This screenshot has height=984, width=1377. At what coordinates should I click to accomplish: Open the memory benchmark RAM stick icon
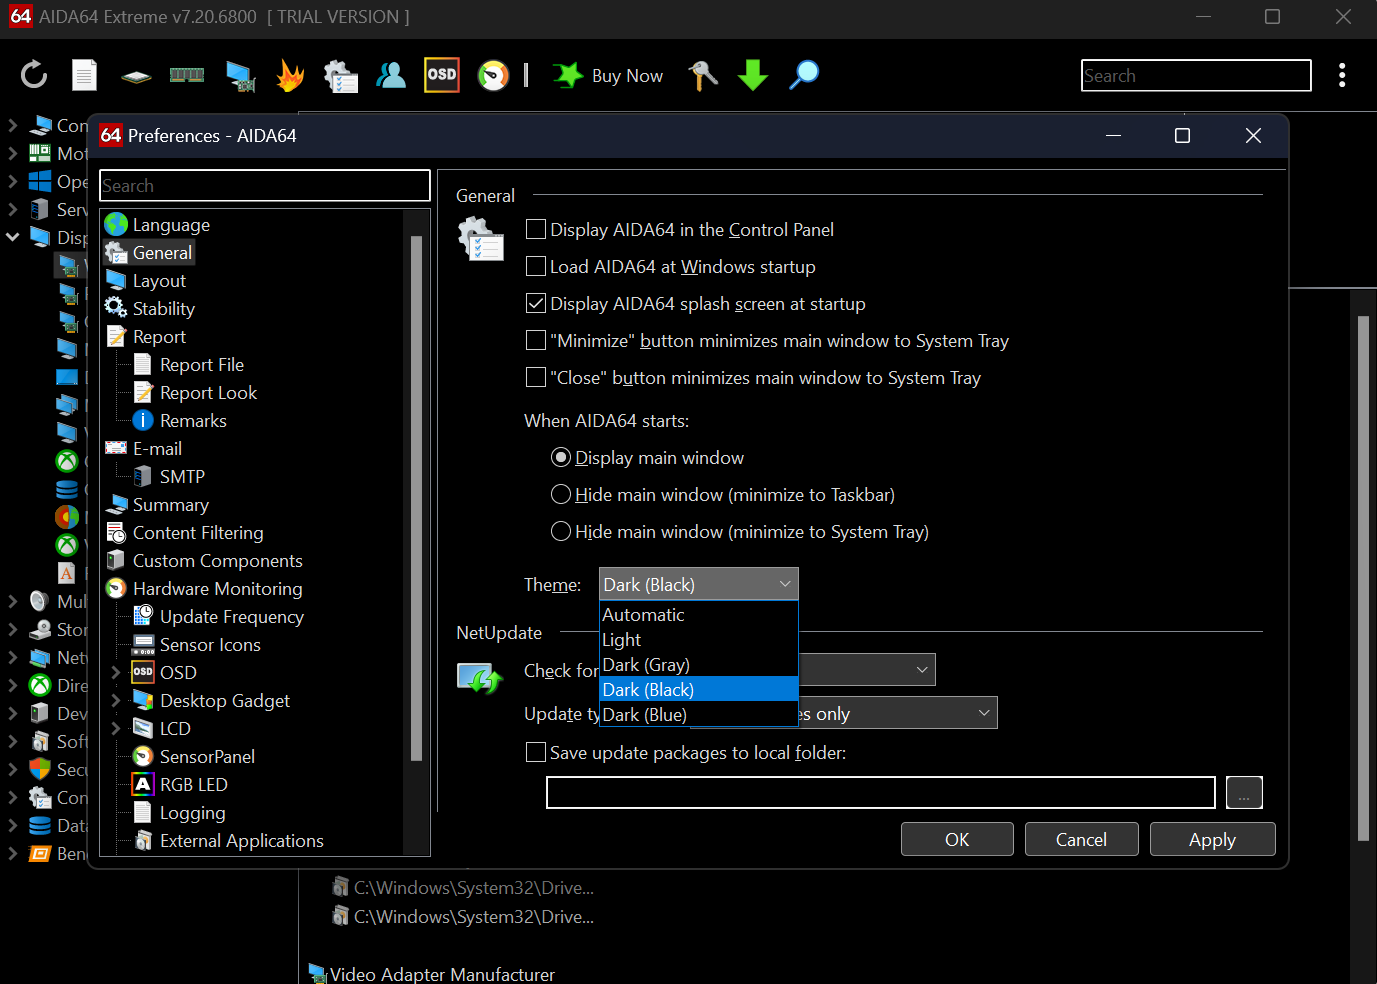click(187, 75)
